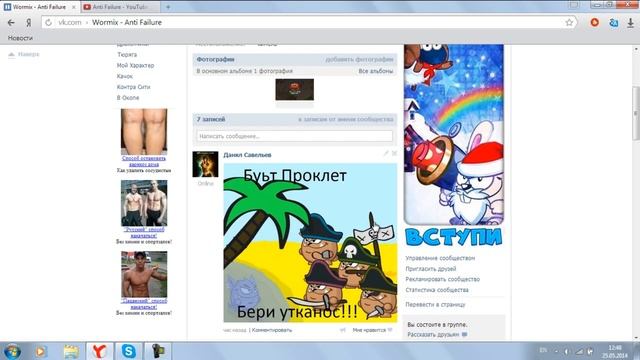Open Данил Савельев profile name
640x360 pixels.
click(x=247, y=155)
